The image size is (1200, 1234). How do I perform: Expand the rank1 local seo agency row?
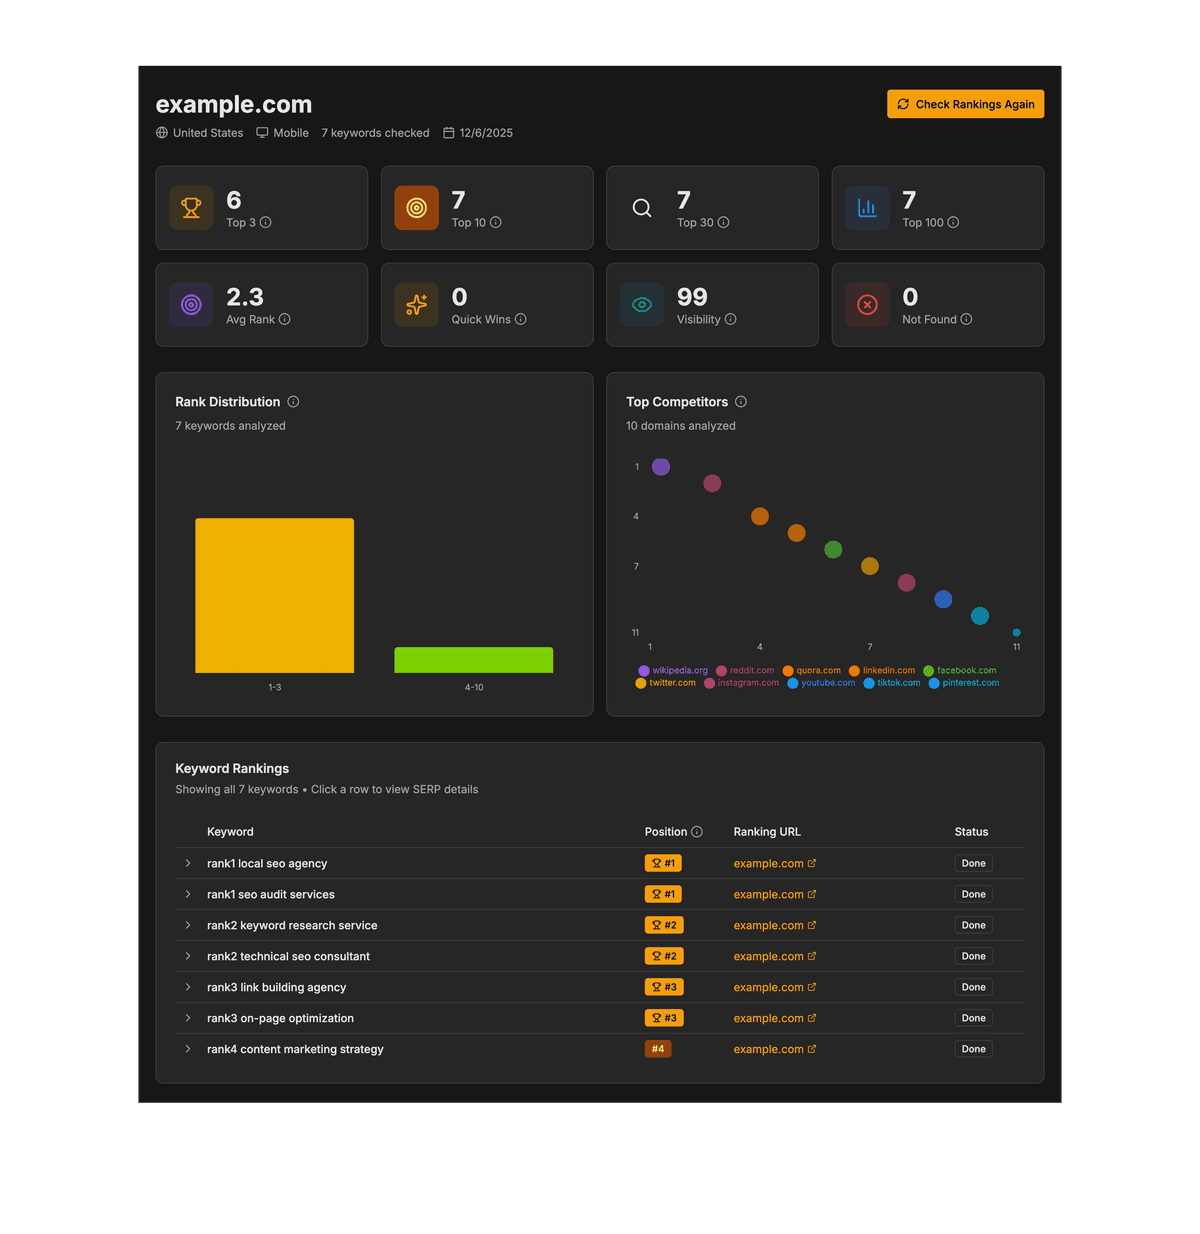tap(187, 863)
